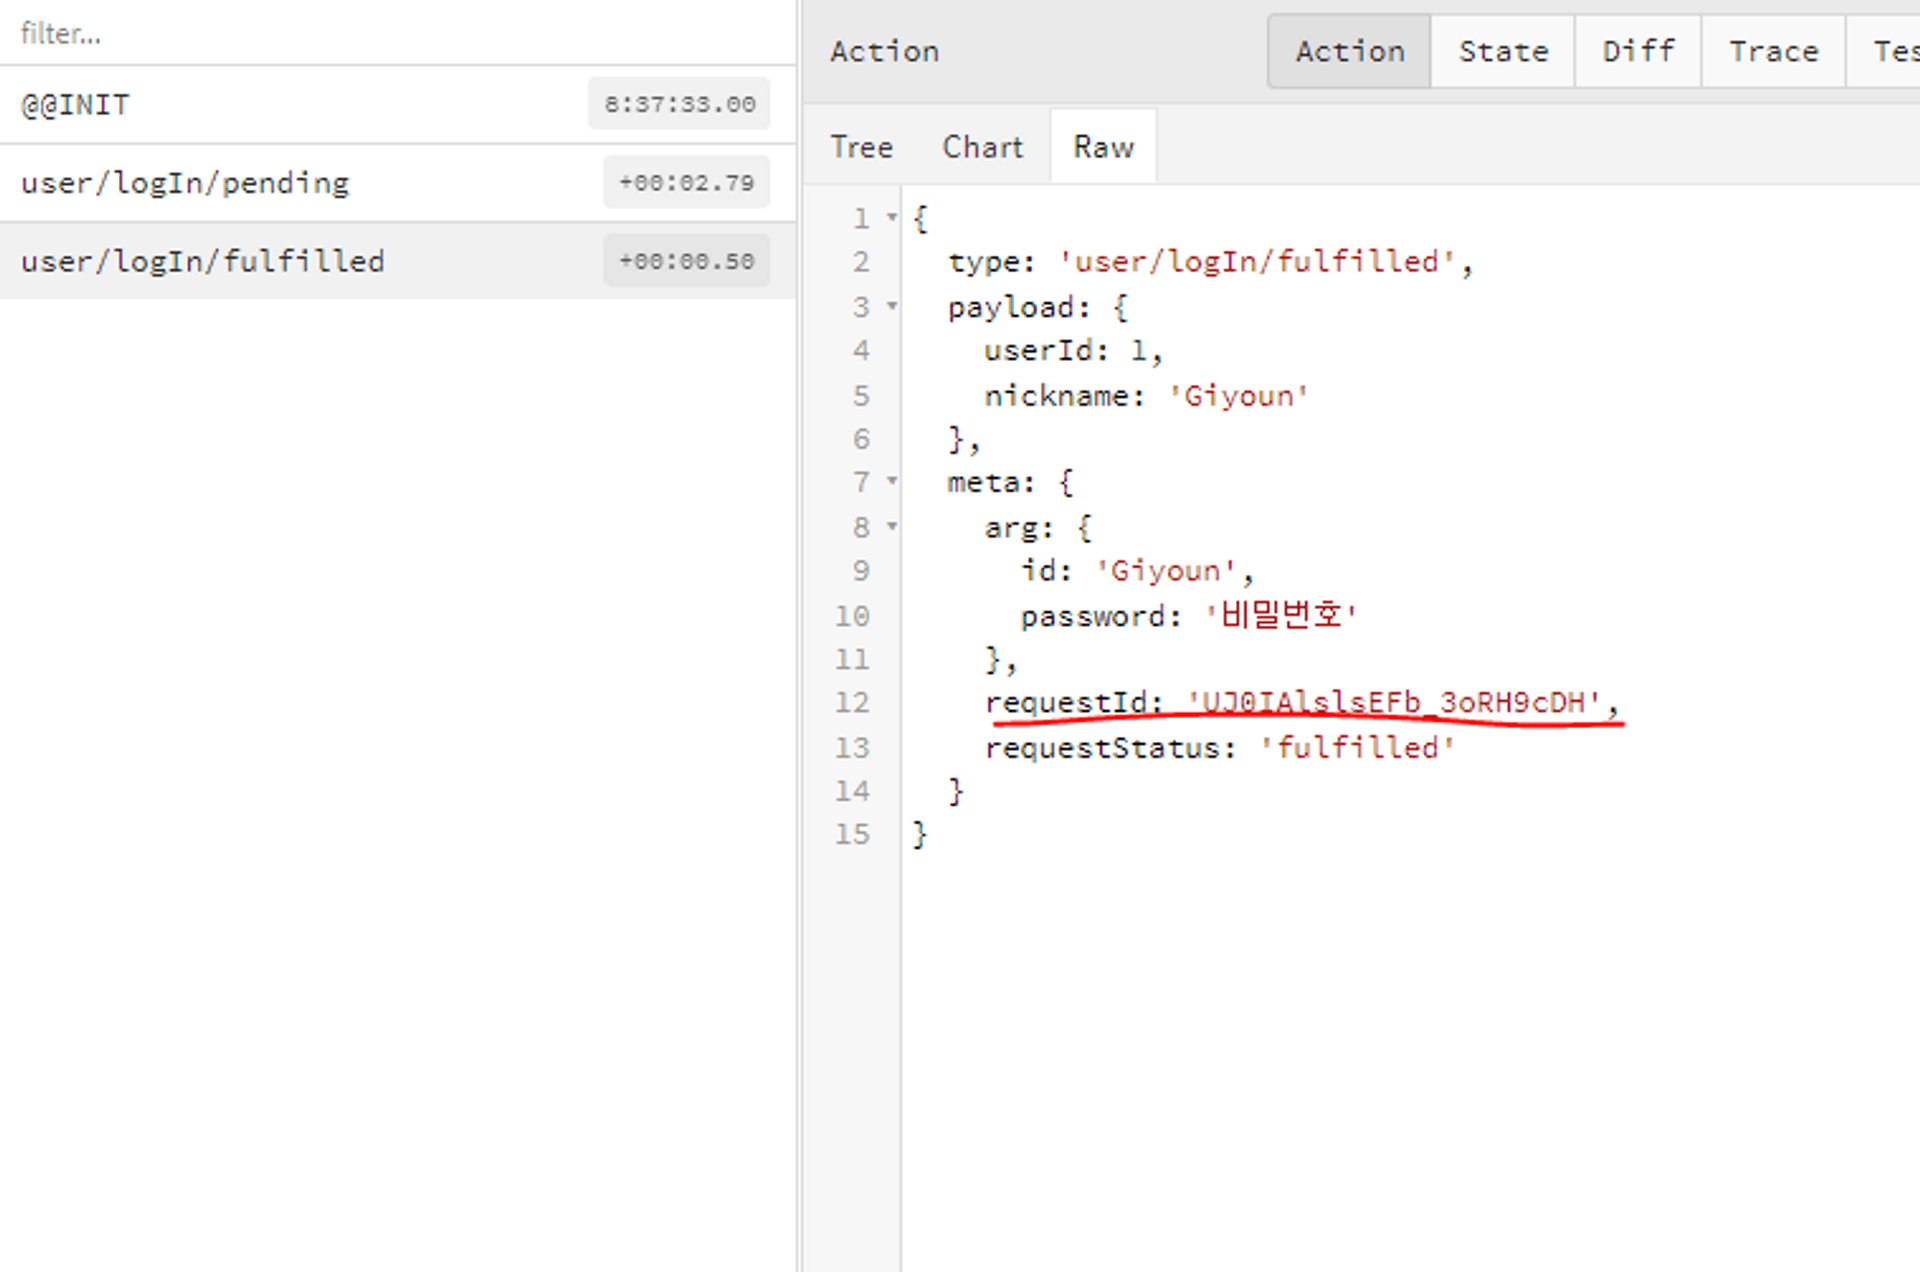Screen dimensions: 1920x1272
Task: Switch to the Action inspector tab
Action: tap(1349, 51)
